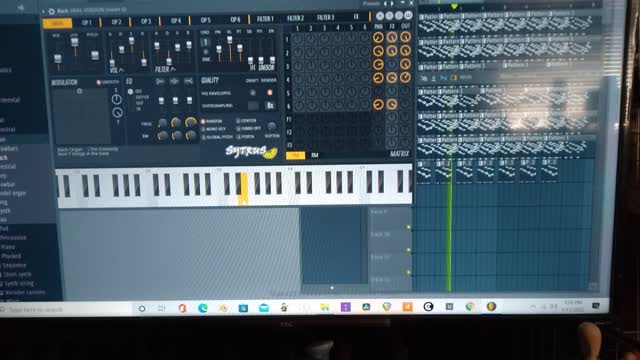The image size is (640, 360).
Task: Select the Percussion category in the browser
Action: click(x=13, y=238)
